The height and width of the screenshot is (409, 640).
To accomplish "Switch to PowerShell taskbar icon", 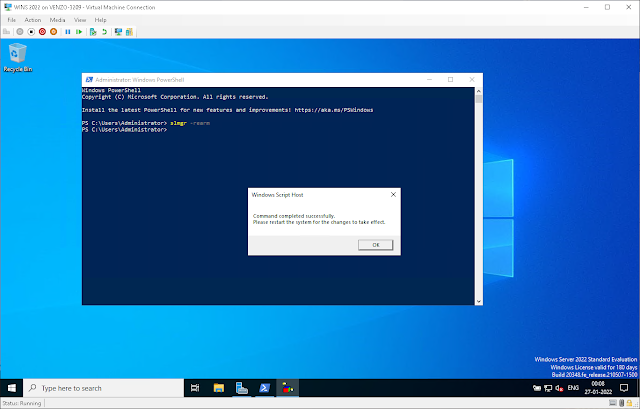I will (264, 388).
